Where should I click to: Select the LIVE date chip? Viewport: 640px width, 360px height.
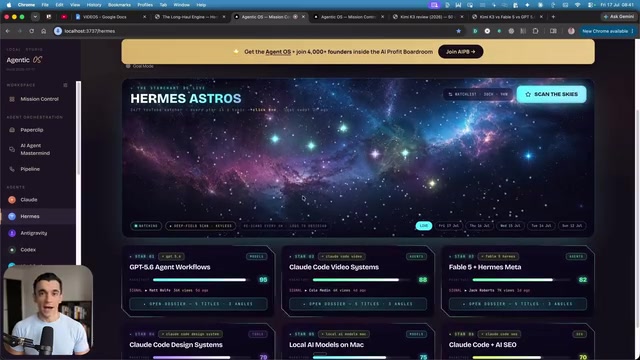424,226
